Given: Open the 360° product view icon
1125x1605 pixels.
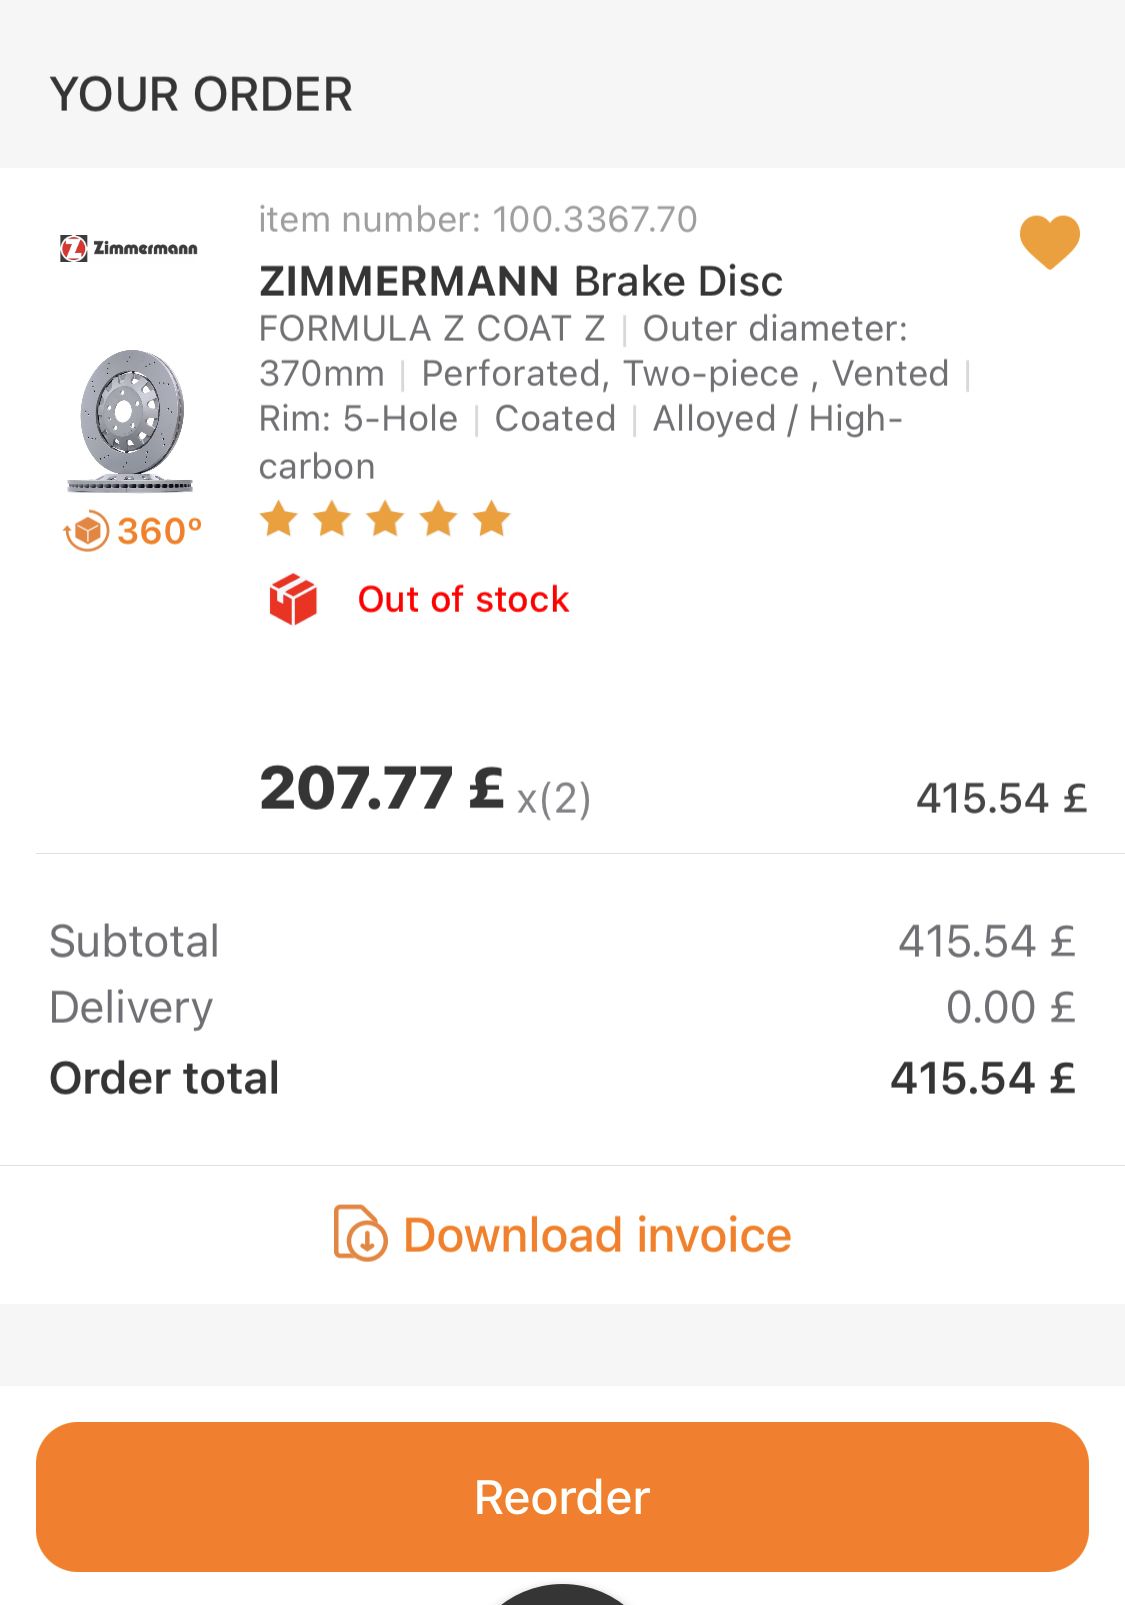Looking at the screenshot, I should point(132,531).
